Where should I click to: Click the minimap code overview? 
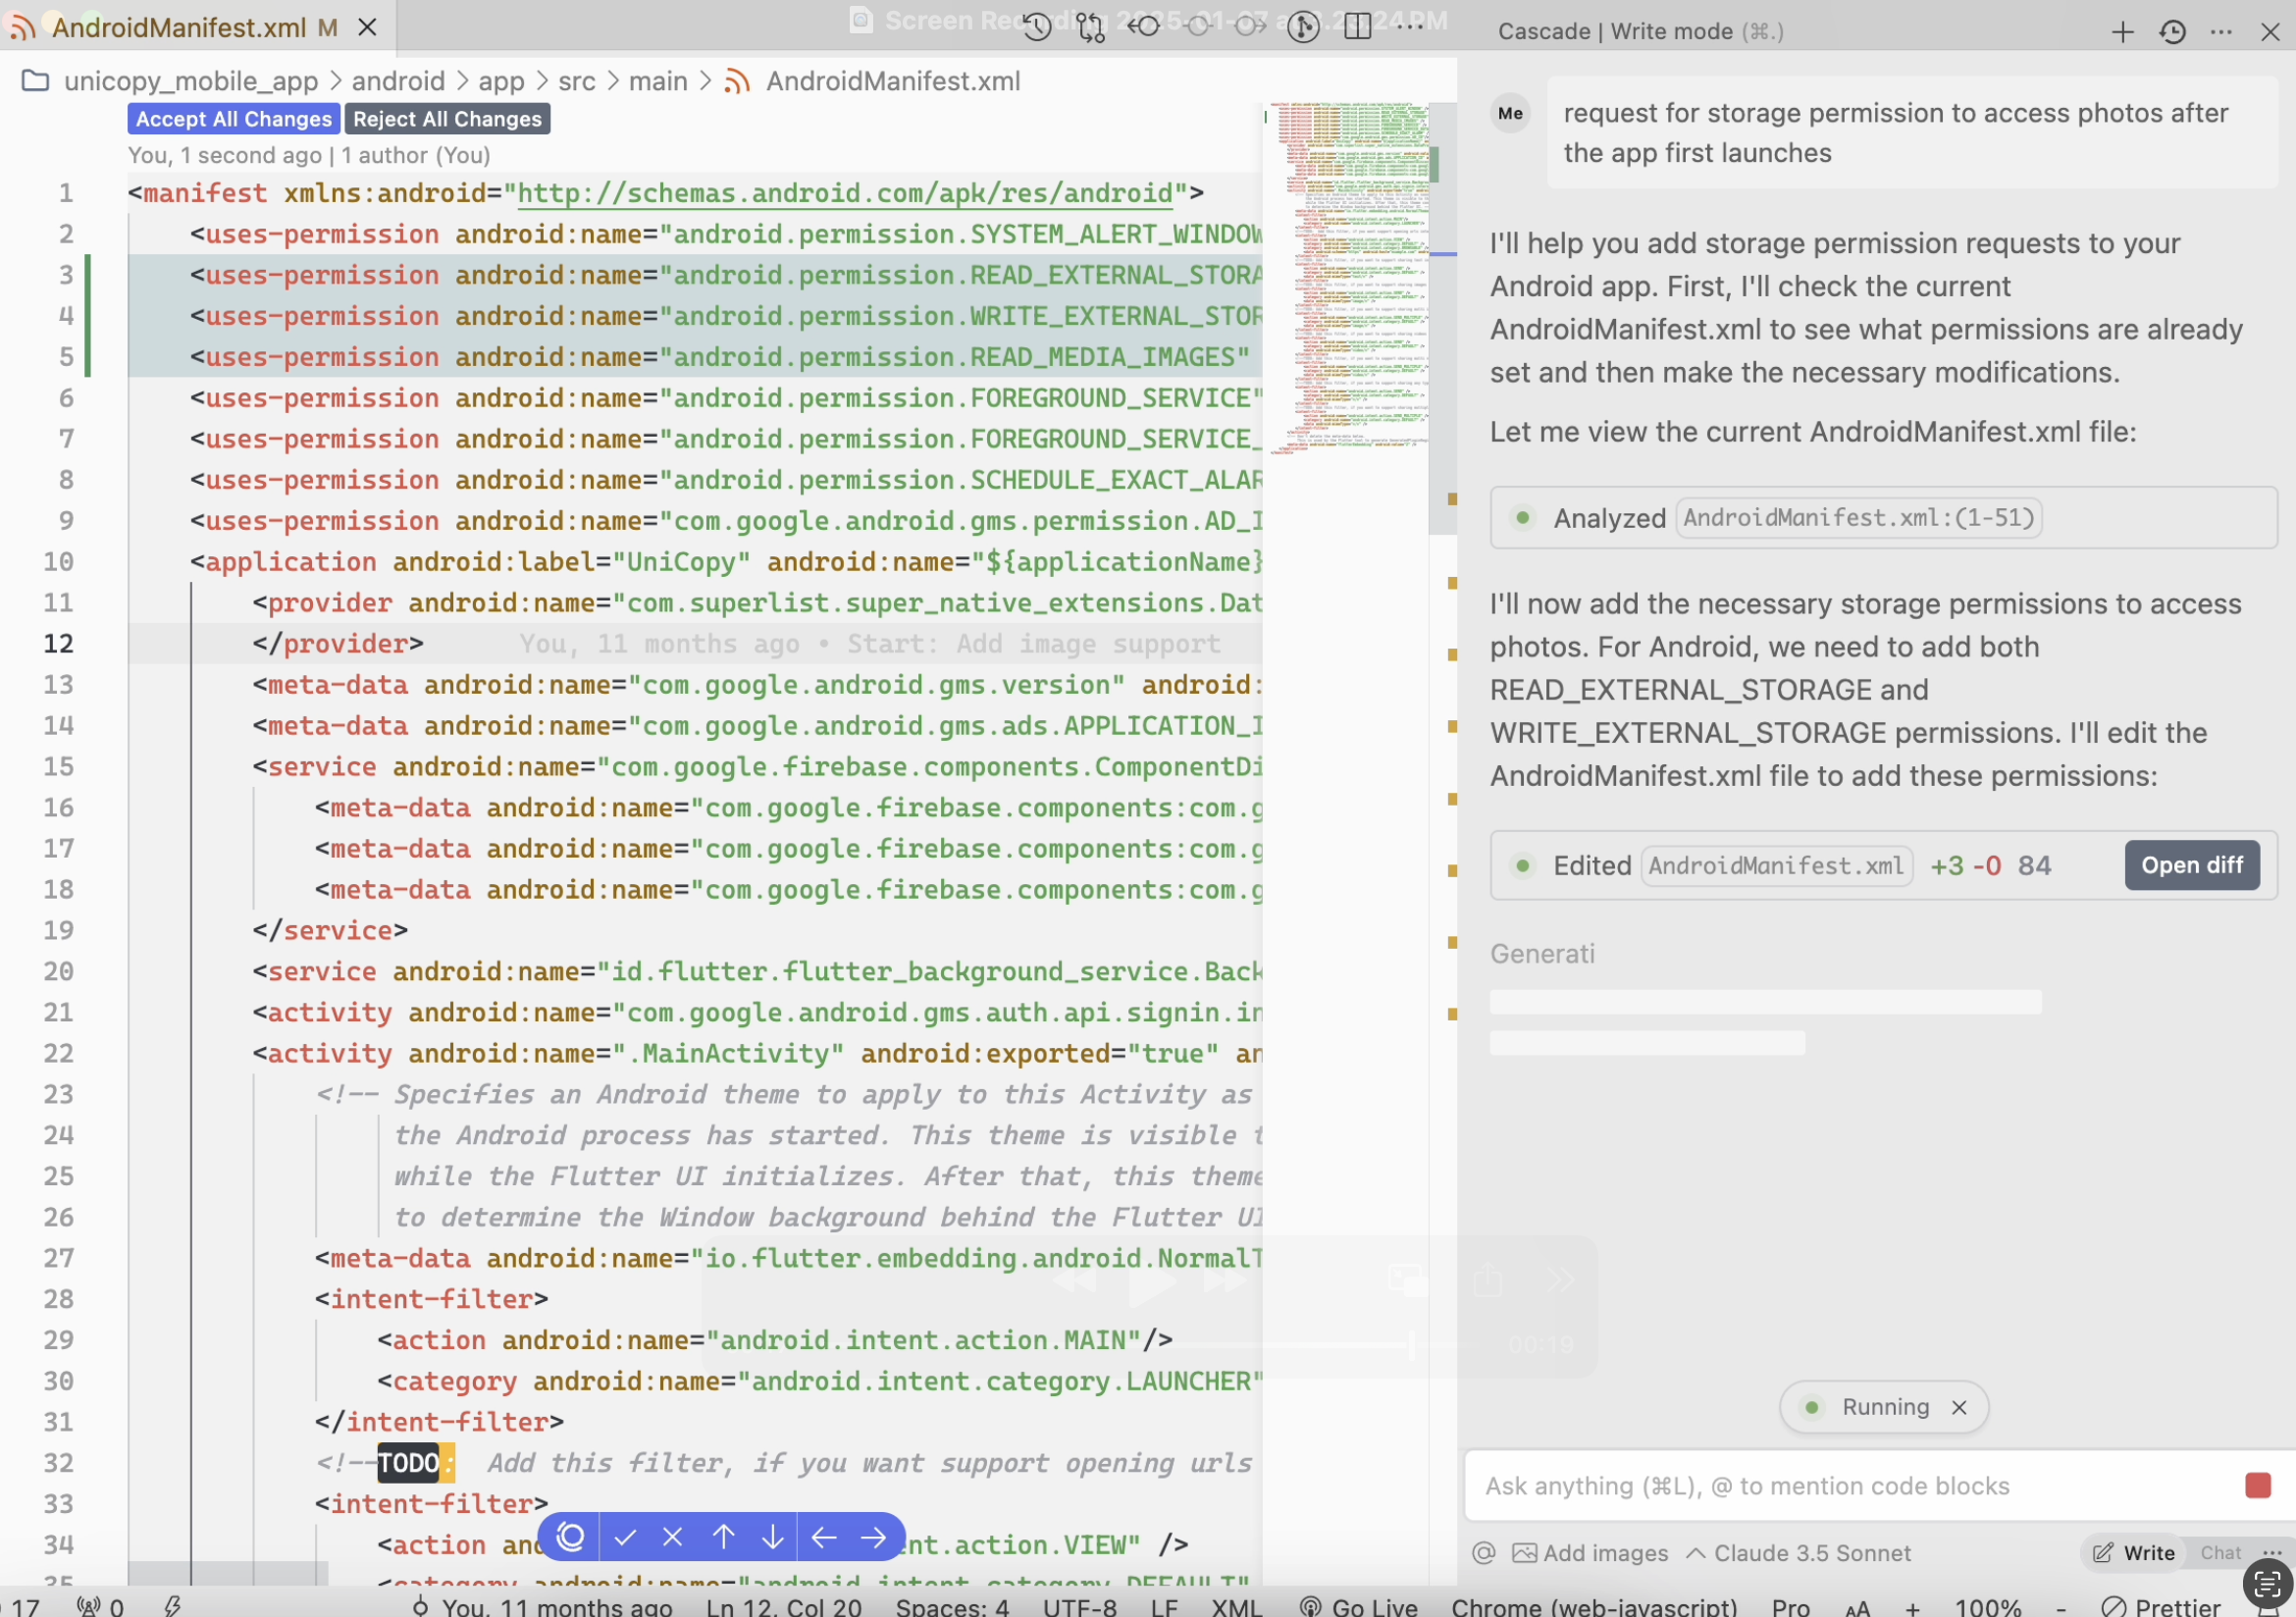(x=1346, y=278)
